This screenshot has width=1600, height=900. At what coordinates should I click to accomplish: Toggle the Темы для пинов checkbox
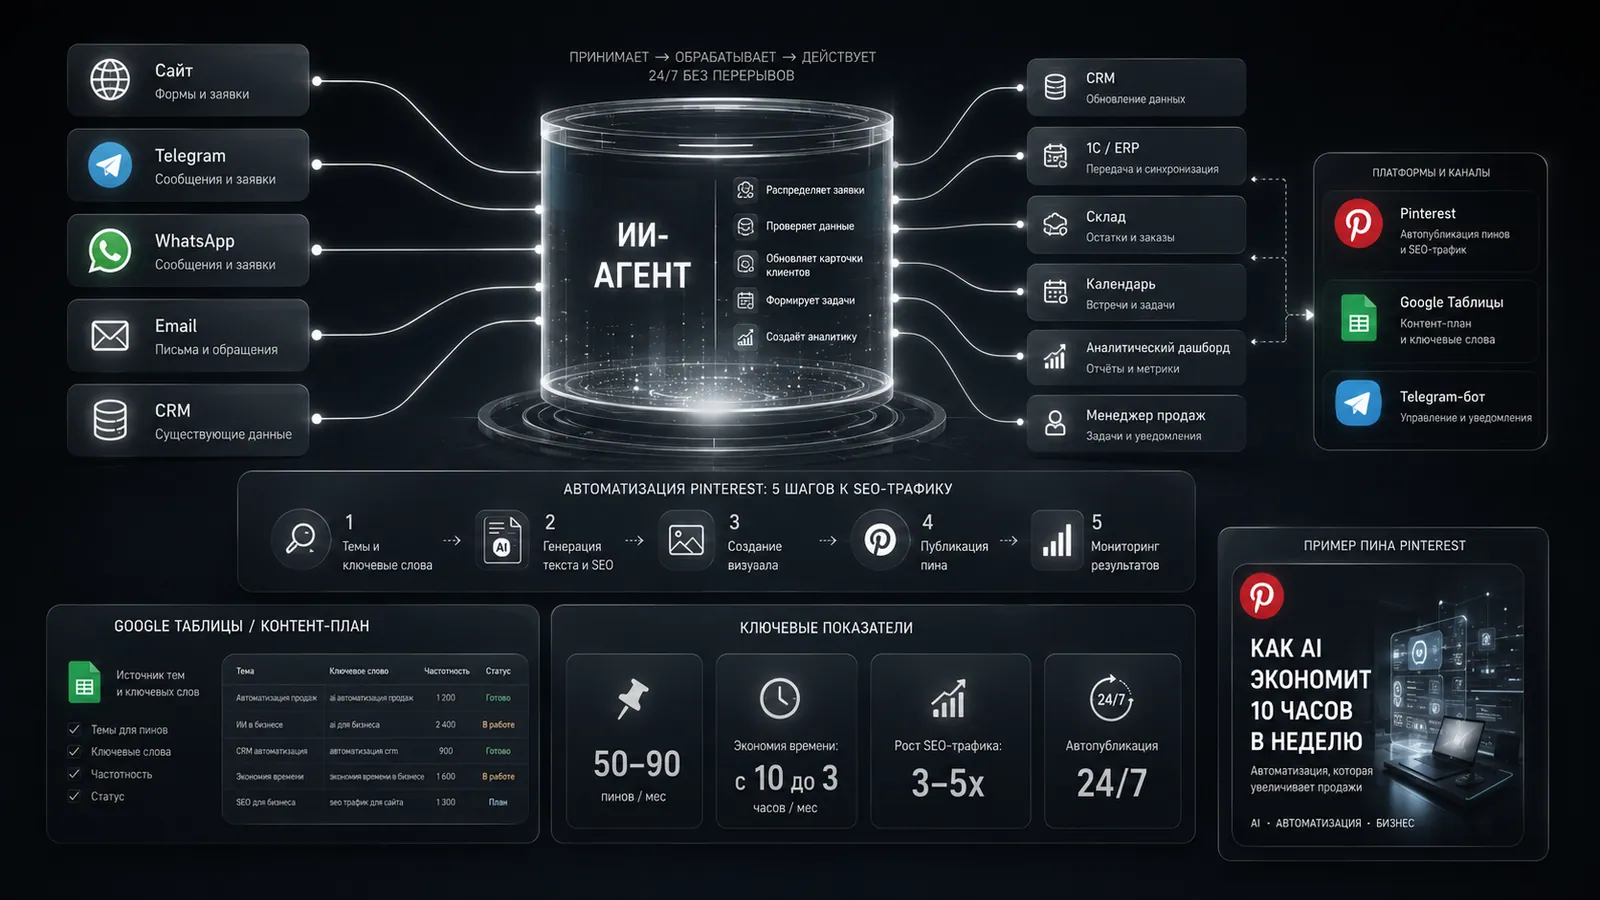74,729
